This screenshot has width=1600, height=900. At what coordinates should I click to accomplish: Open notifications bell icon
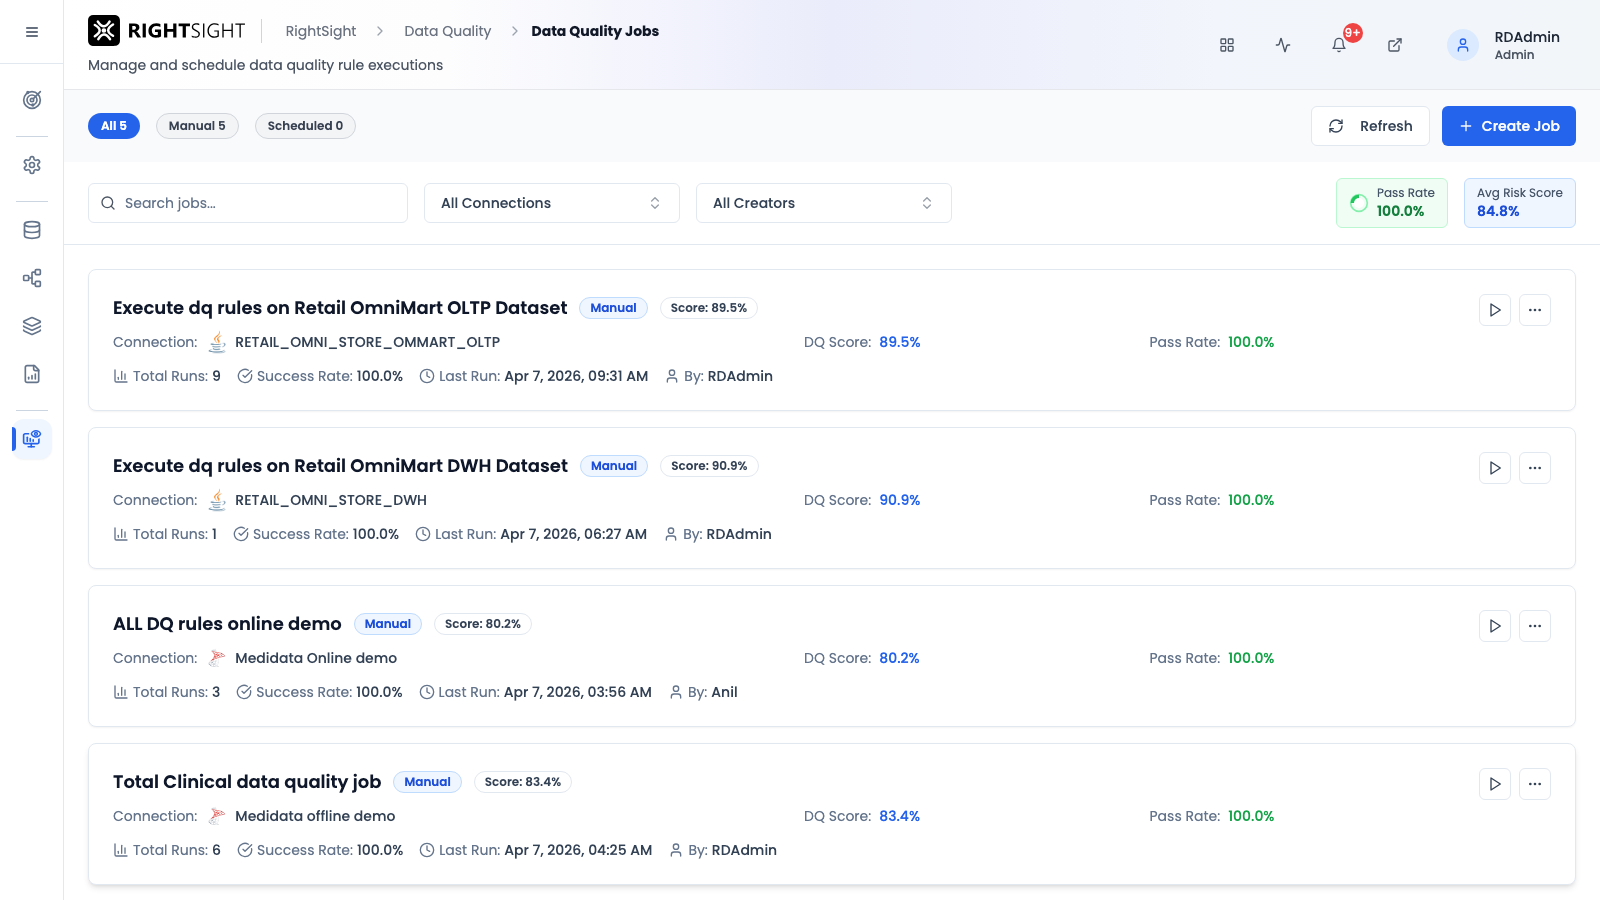point(1339,45)
